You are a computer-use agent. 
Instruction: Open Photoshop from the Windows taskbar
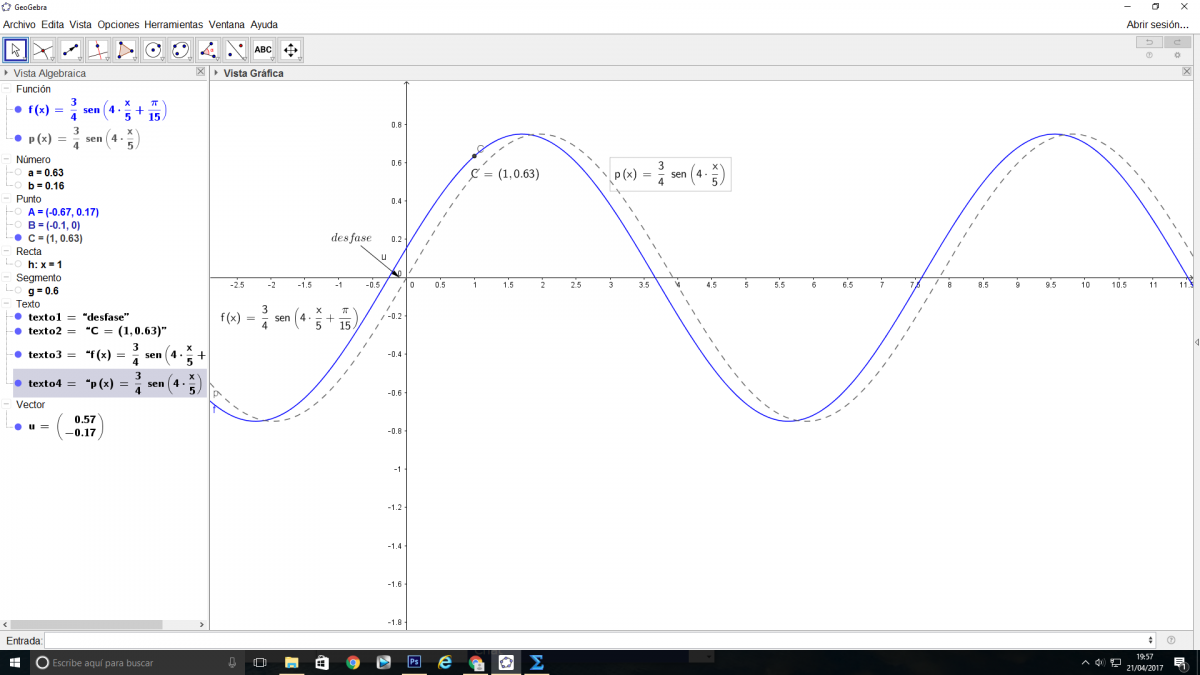tap(414, 662)
